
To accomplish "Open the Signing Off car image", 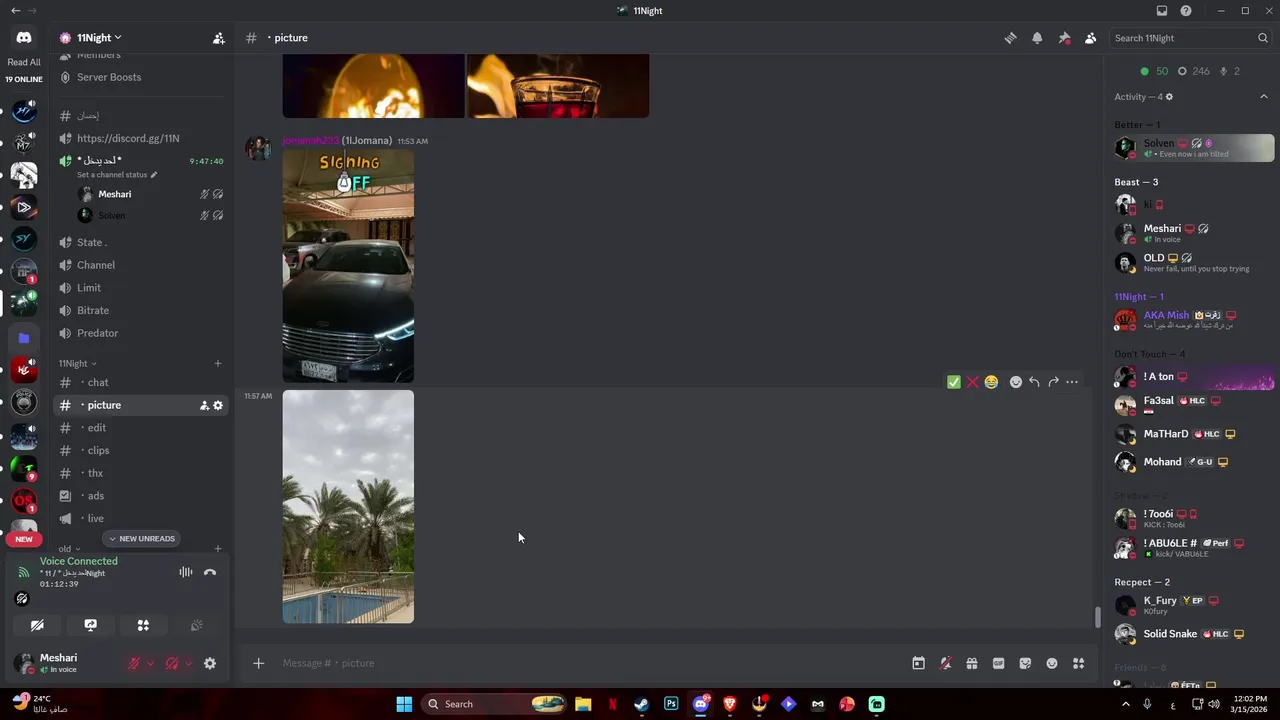I will pos(348,266).
